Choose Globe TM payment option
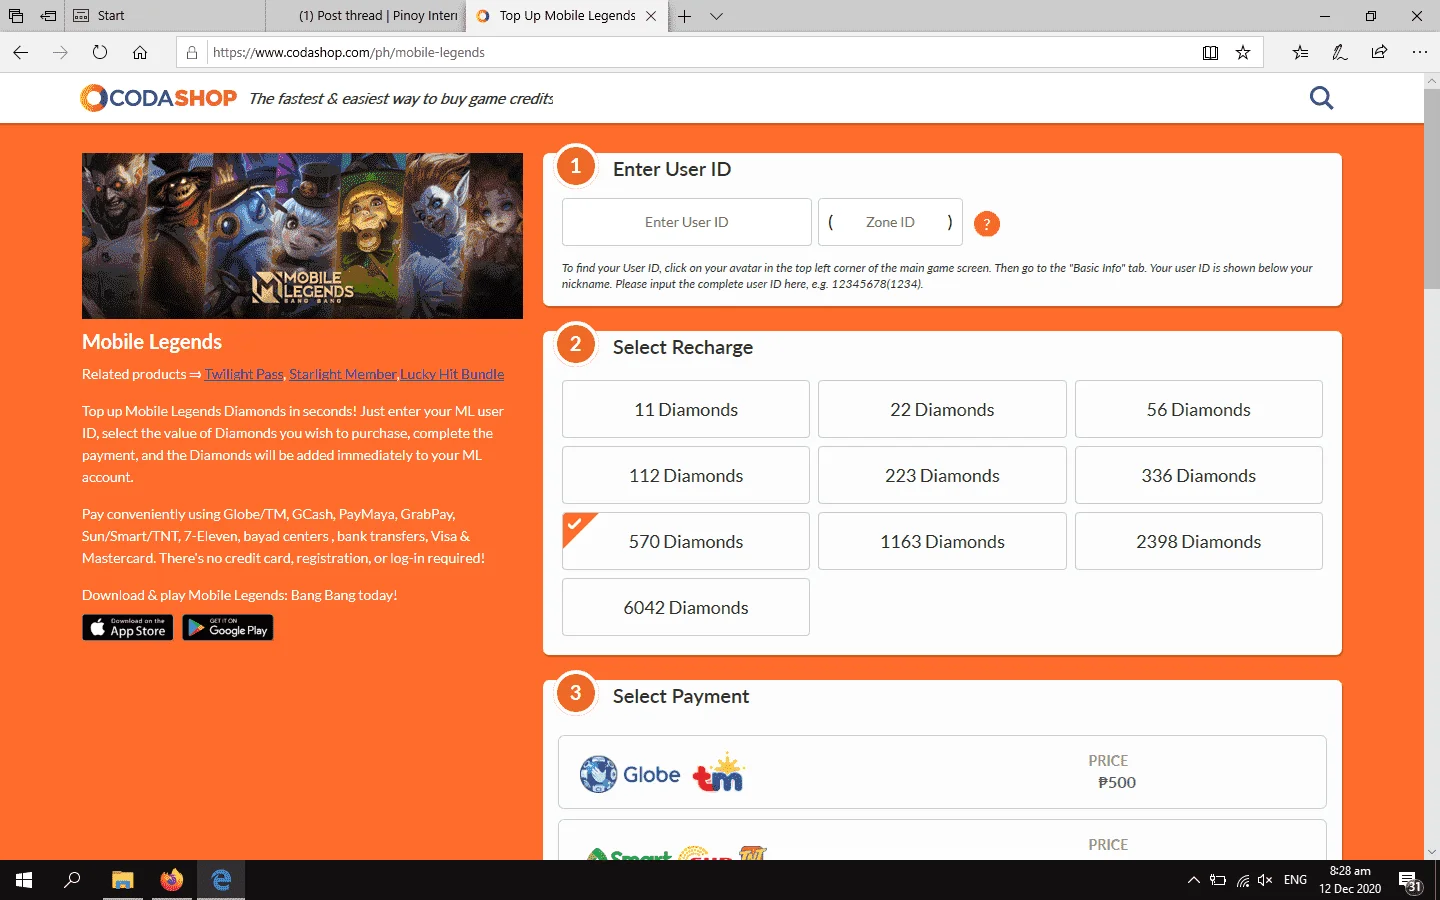1440x900 pixels. (942, 772)
